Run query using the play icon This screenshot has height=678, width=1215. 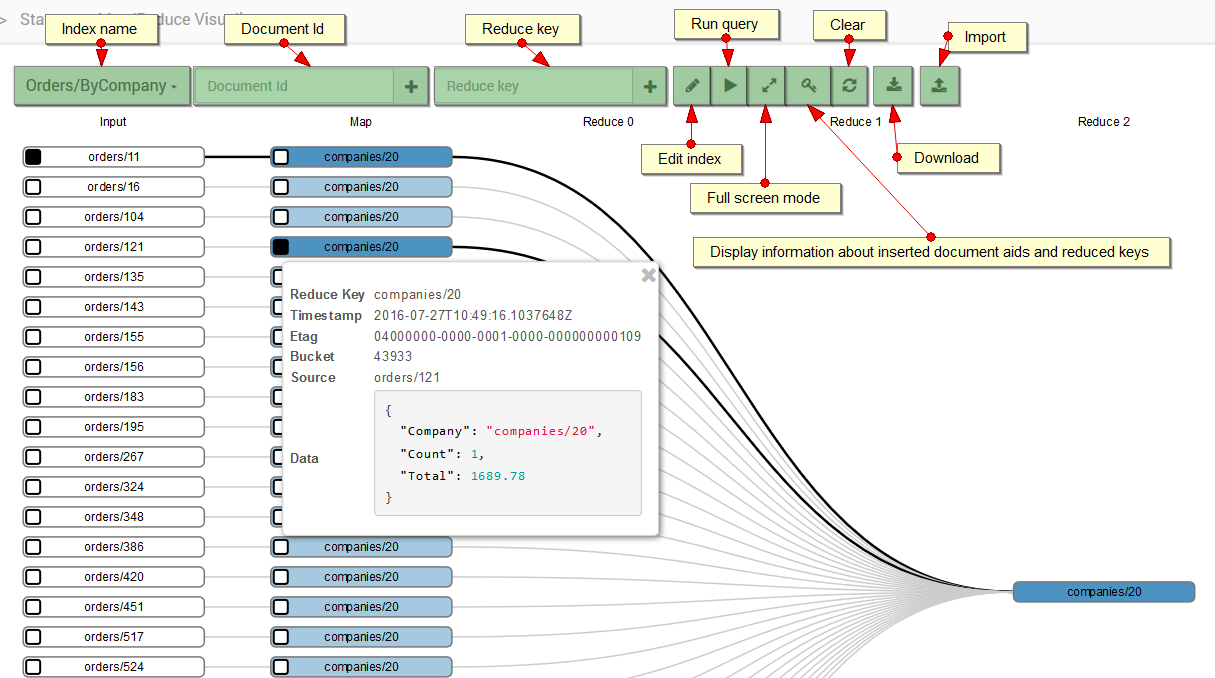(730, 86)
